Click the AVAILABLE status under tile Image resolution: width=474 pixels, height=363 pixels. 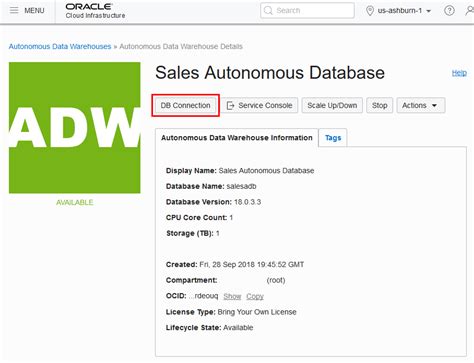[75, 202]
